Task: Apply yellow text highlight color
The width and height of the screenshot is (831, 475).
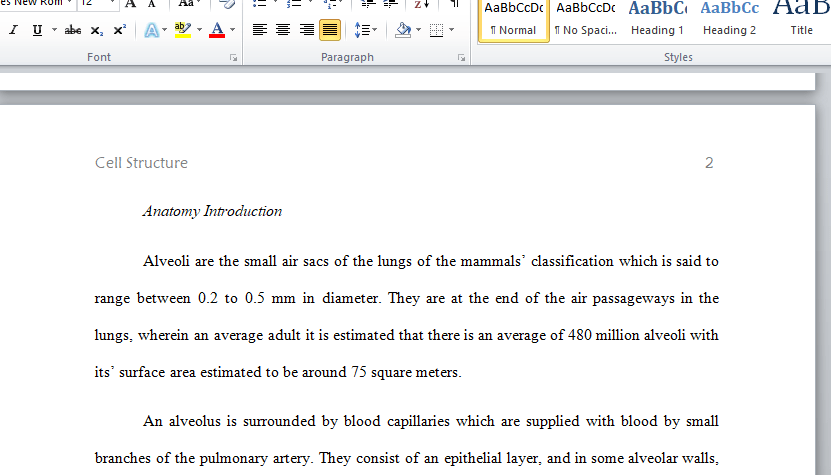Action: pos(183,30)
